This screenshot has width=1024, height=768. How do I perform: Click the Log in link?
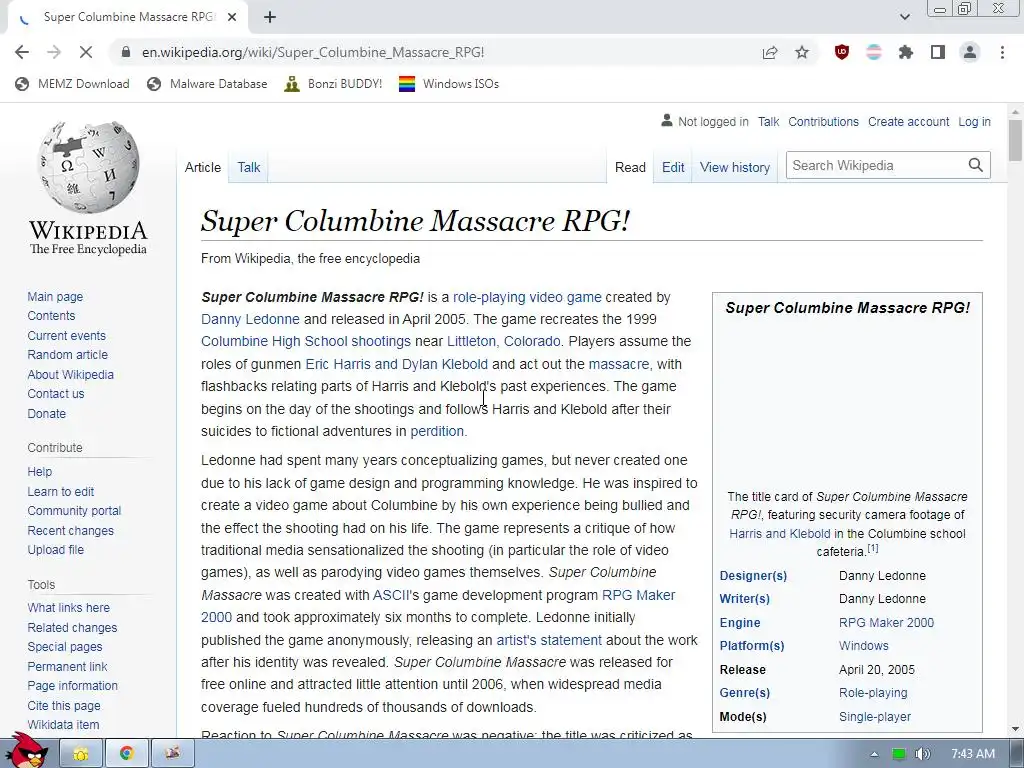[x=974, y=121]
